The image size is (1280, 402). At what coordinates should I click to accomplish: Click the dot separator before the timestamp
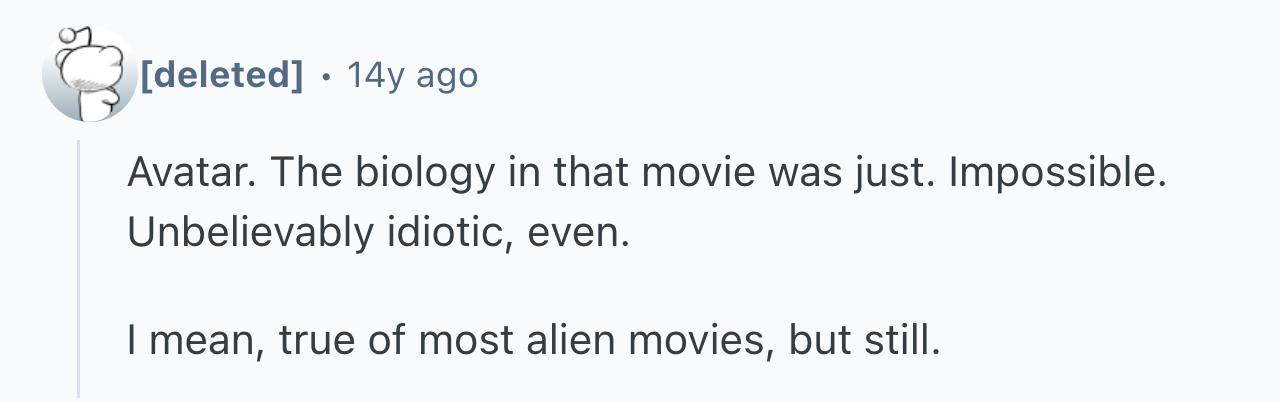324,74
